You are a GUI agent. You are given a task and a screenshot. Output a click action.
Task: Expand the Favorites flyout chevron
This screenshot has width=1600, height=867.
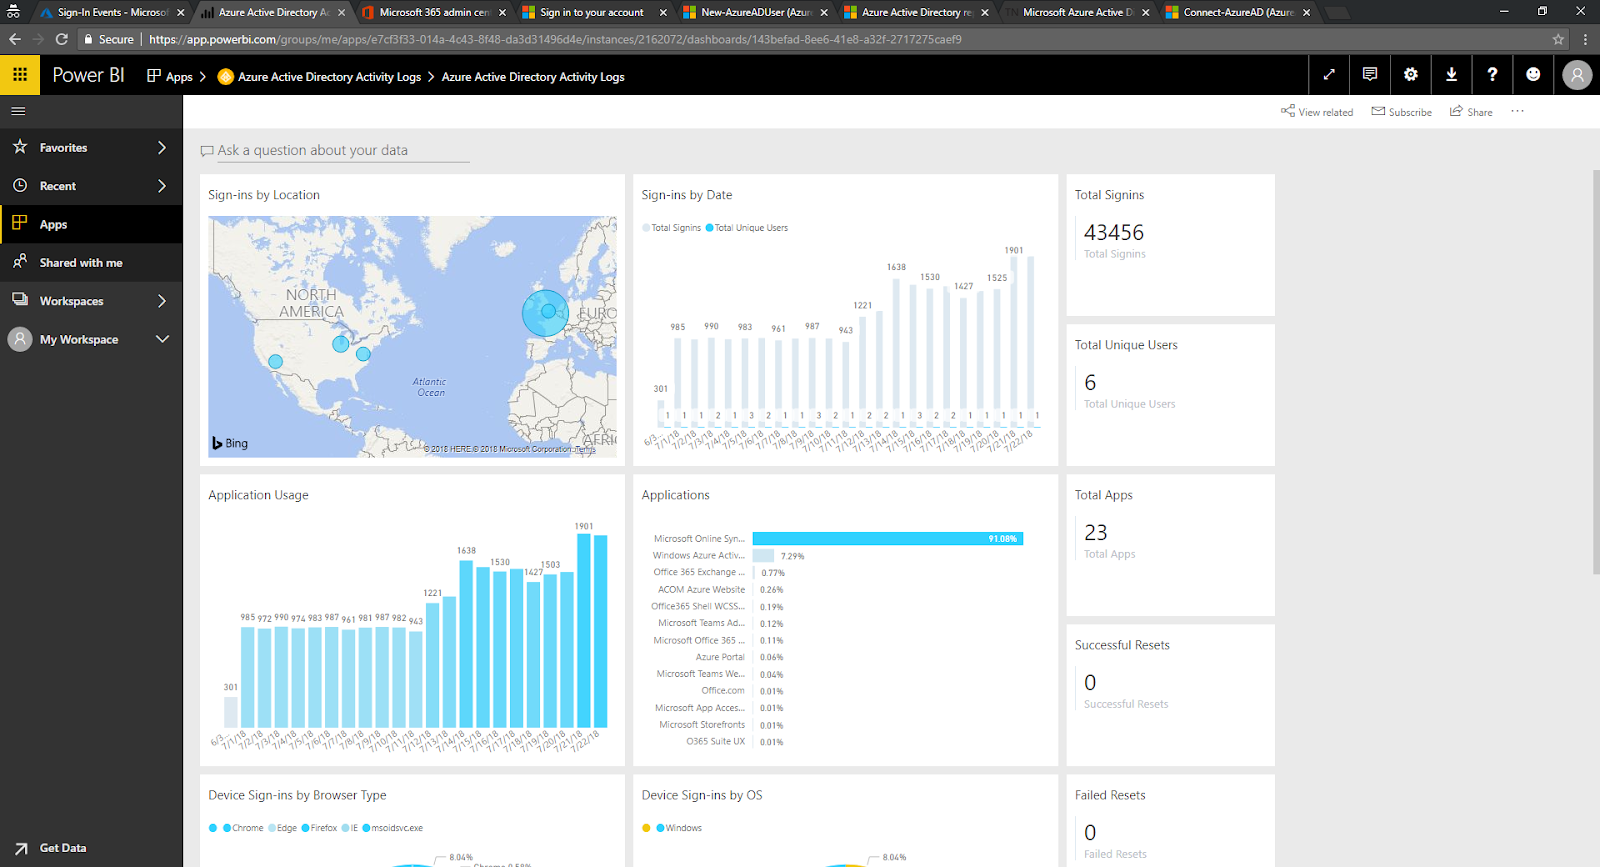click(162, 148)
